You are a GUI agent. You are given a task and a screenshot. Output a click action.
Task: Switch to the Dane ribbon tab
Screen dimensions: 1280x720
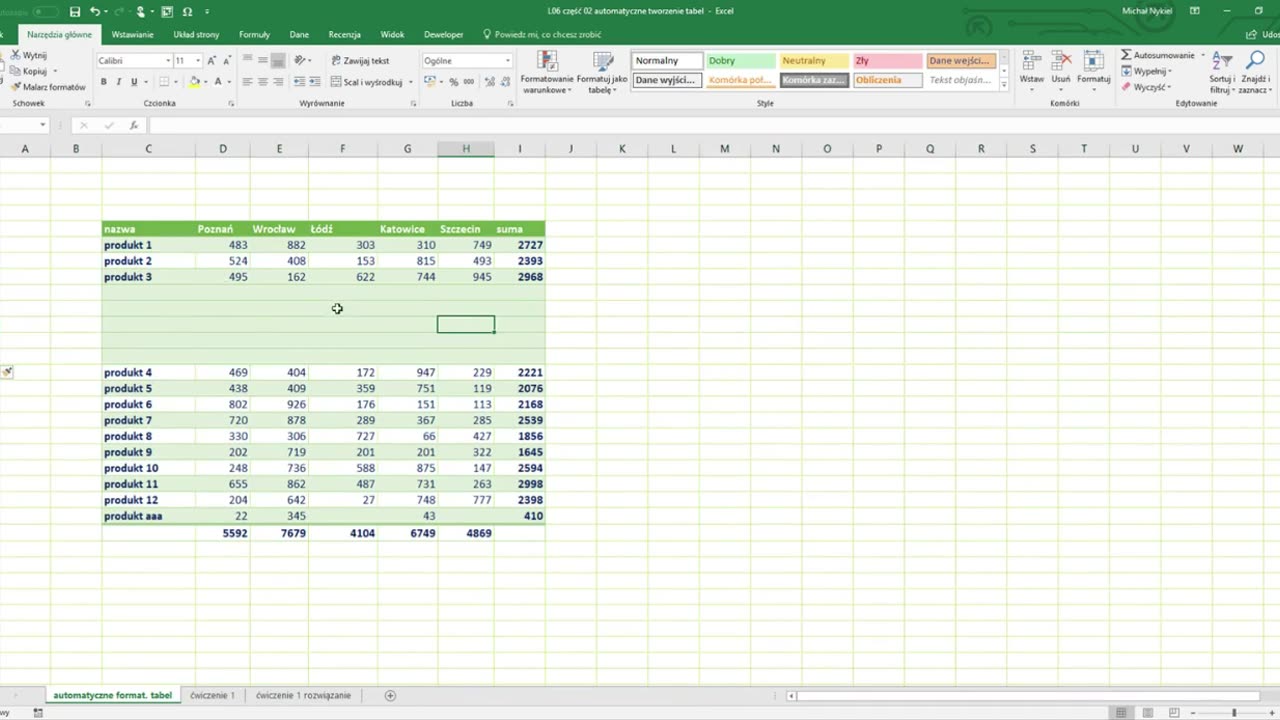point(299,34)
